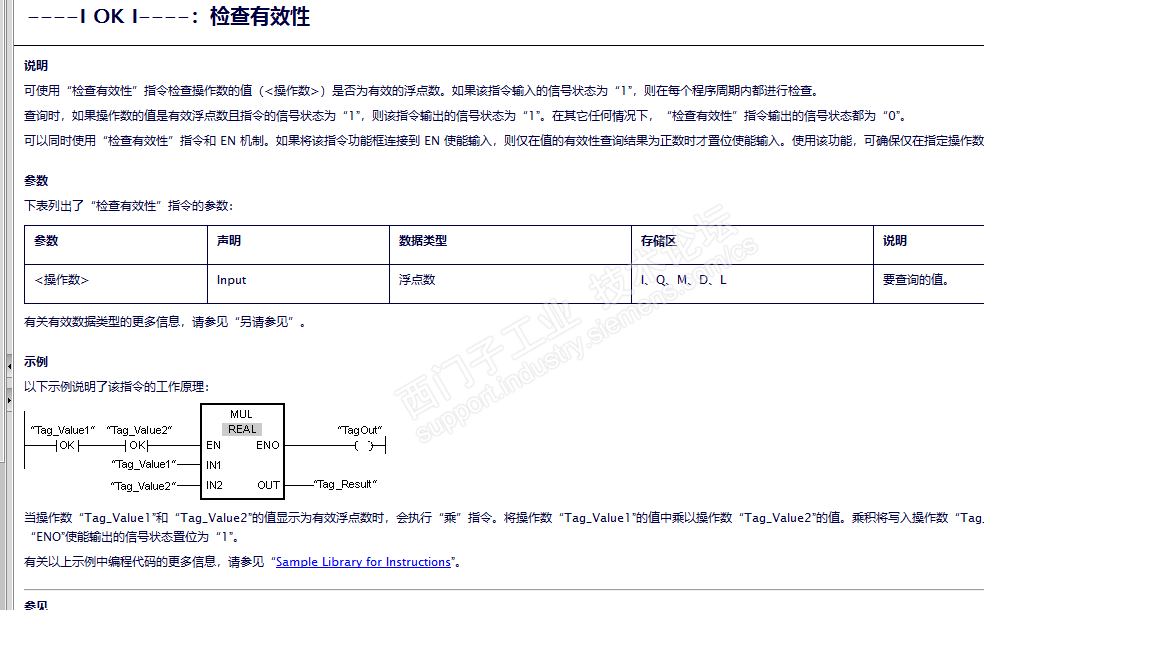
Task: Select the "Tag_Result" output operand
Action: coord(345,484)
